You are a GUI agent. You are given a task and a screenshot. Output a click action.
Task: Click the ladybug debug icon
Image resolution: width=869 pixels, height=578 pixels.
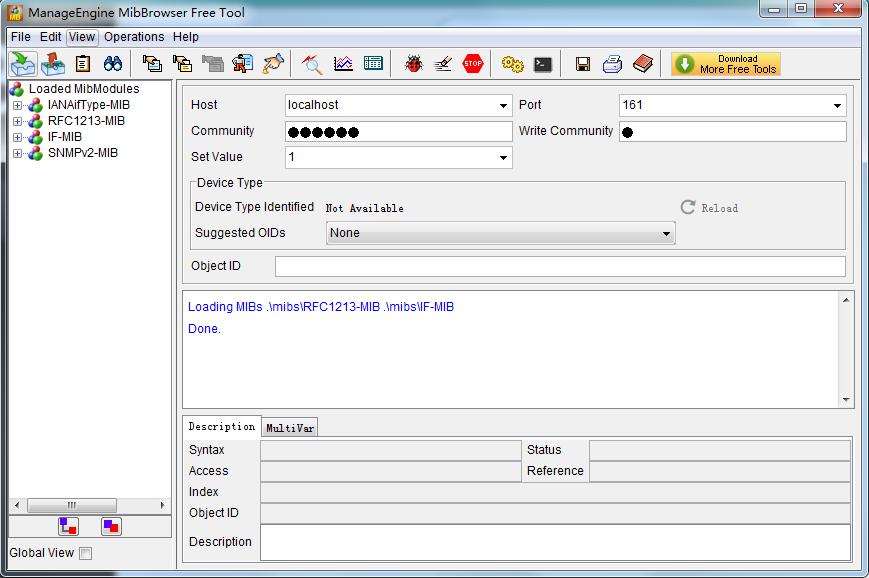click(x=413, y=64)
